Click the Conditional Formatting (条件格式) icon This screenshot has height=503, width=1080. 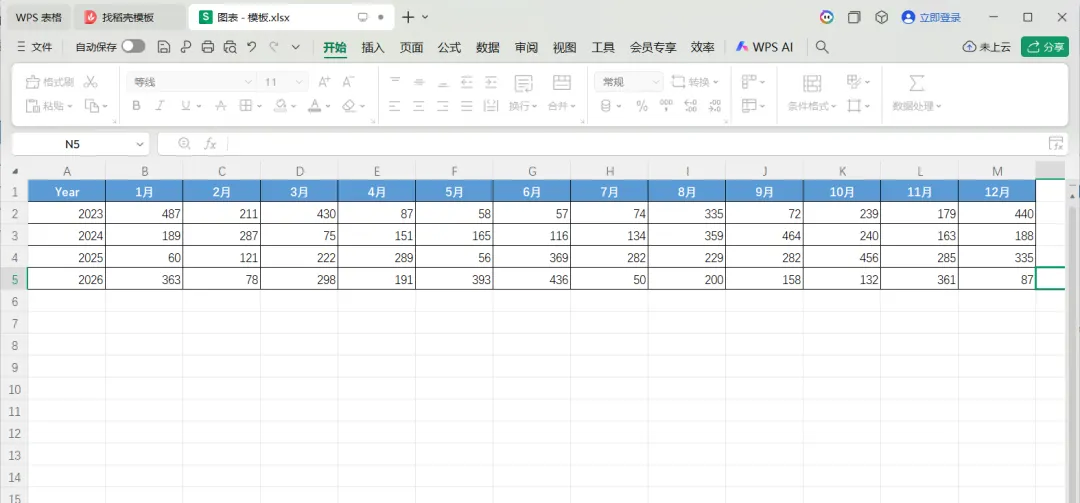coord(812,83)
